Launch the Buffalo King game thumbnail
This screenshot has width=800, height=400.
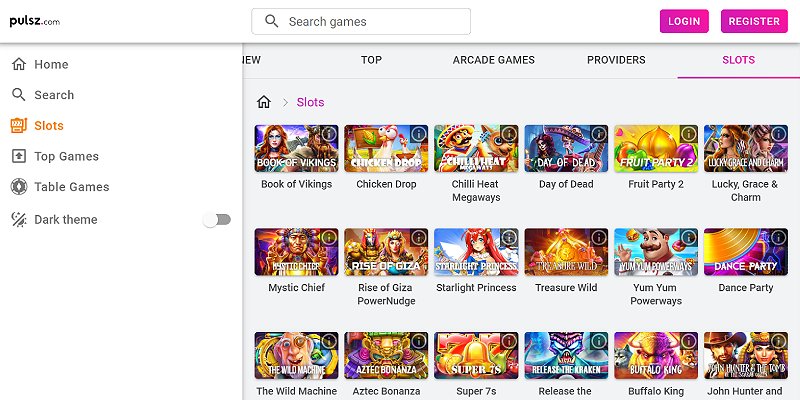click(656, 356)
